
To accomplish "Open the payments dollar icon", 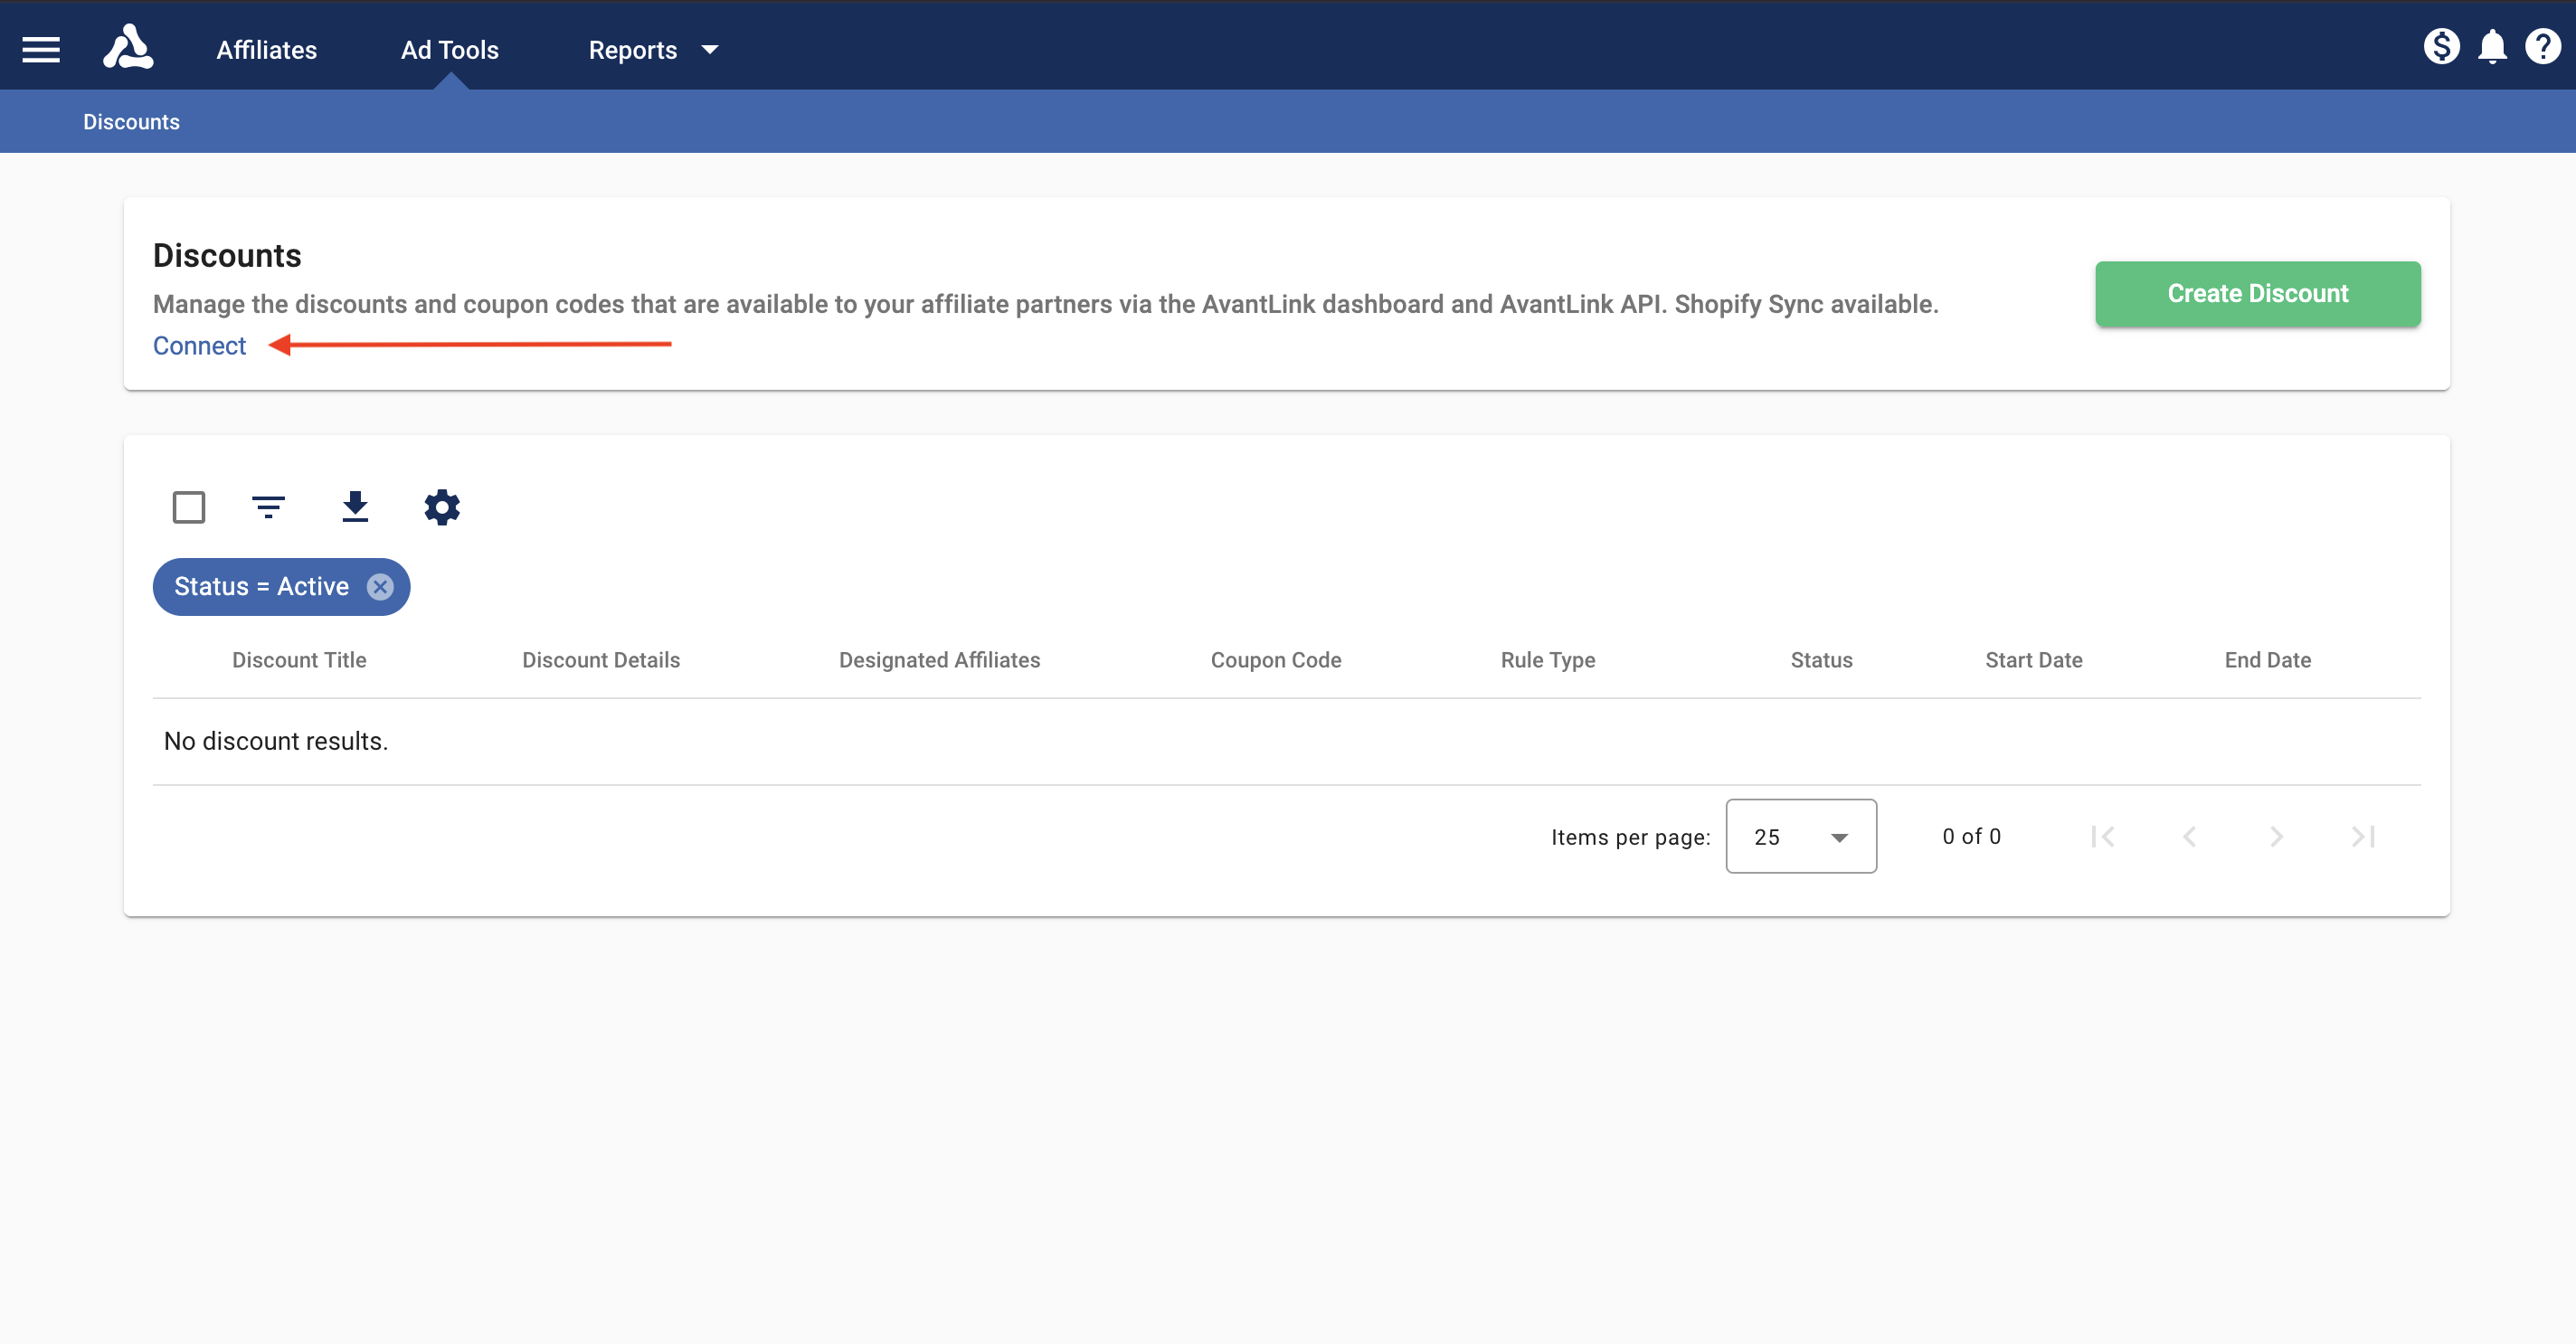I will point(2442,46).
